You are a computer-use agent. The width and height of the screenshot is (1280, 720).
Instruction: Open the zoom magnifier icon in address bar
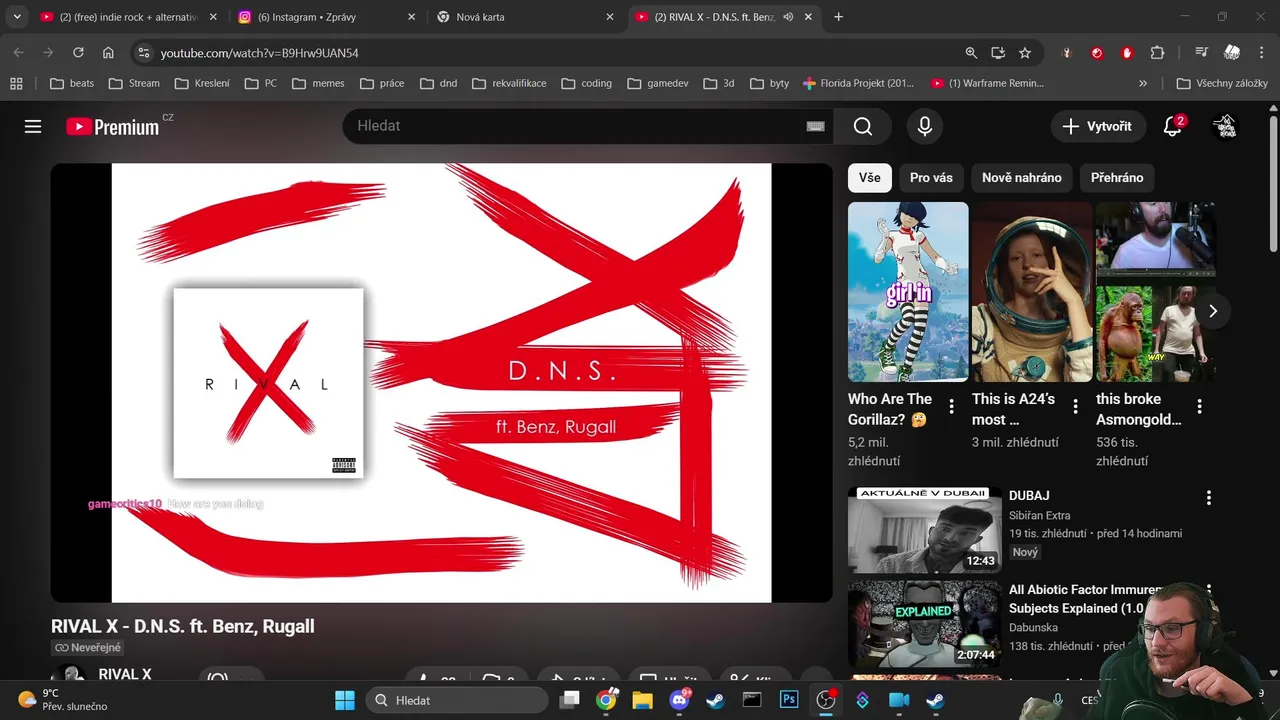[x=971, y=53]
